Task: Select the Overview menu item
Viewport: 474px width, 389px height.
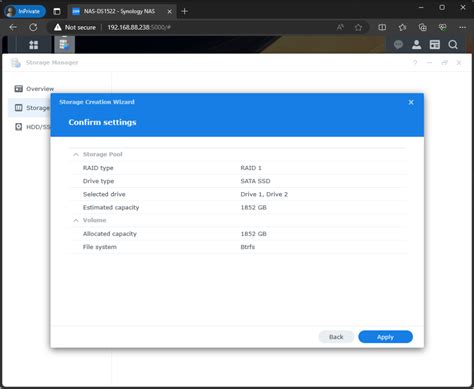Action: [x=40, y=89]
